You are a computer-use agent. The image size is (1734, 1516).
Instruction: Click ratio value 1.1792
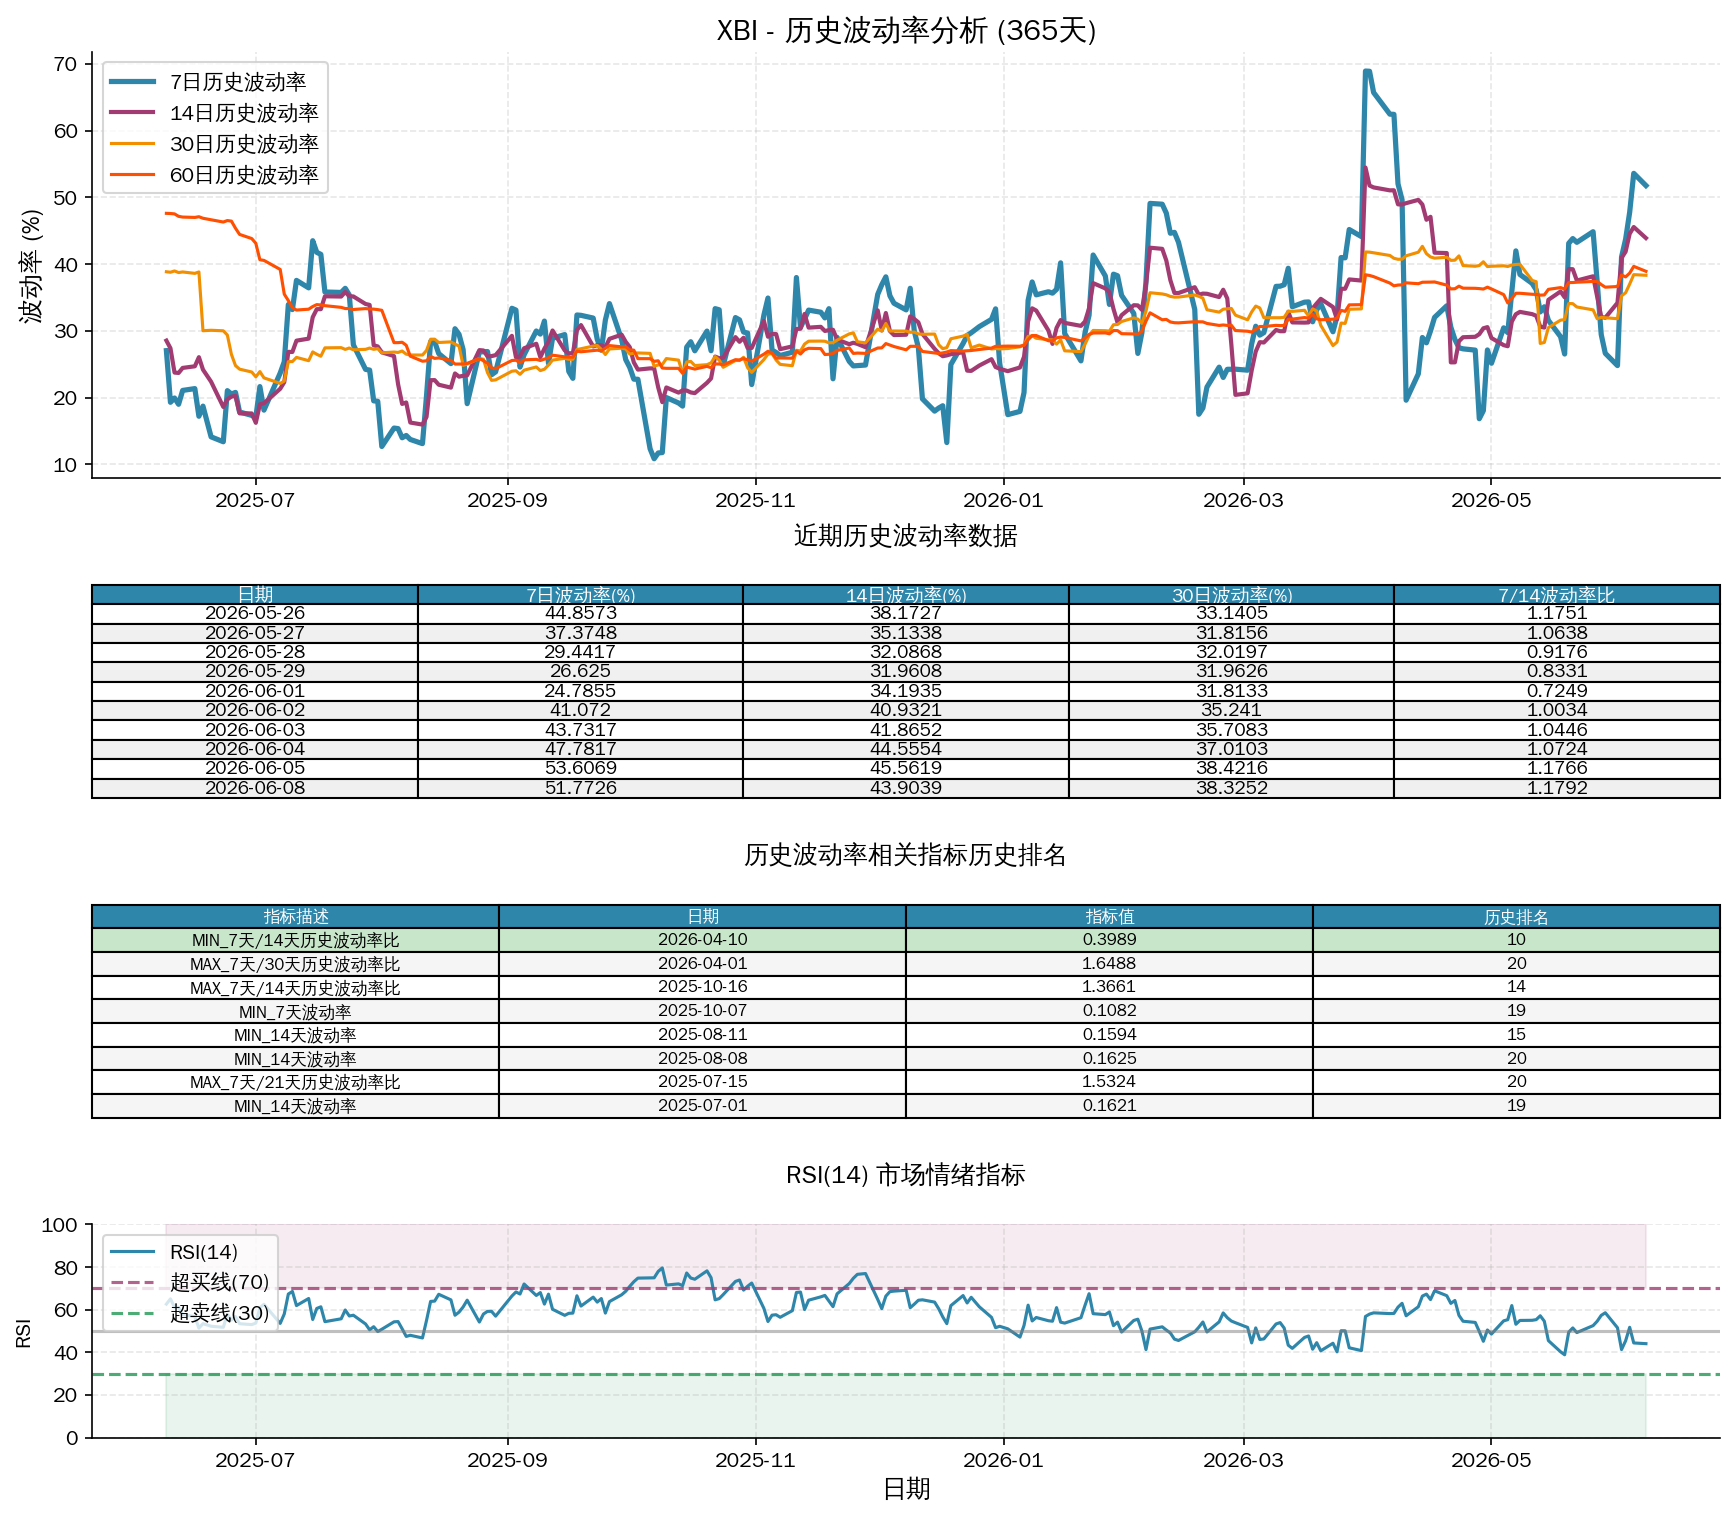point(1557,788)
